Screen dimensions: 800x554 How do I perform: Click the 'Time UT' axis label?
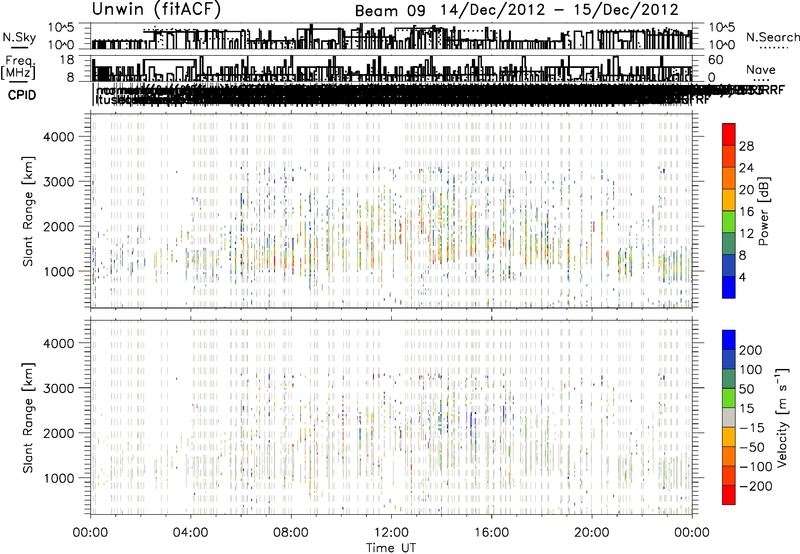pos(391,547)
